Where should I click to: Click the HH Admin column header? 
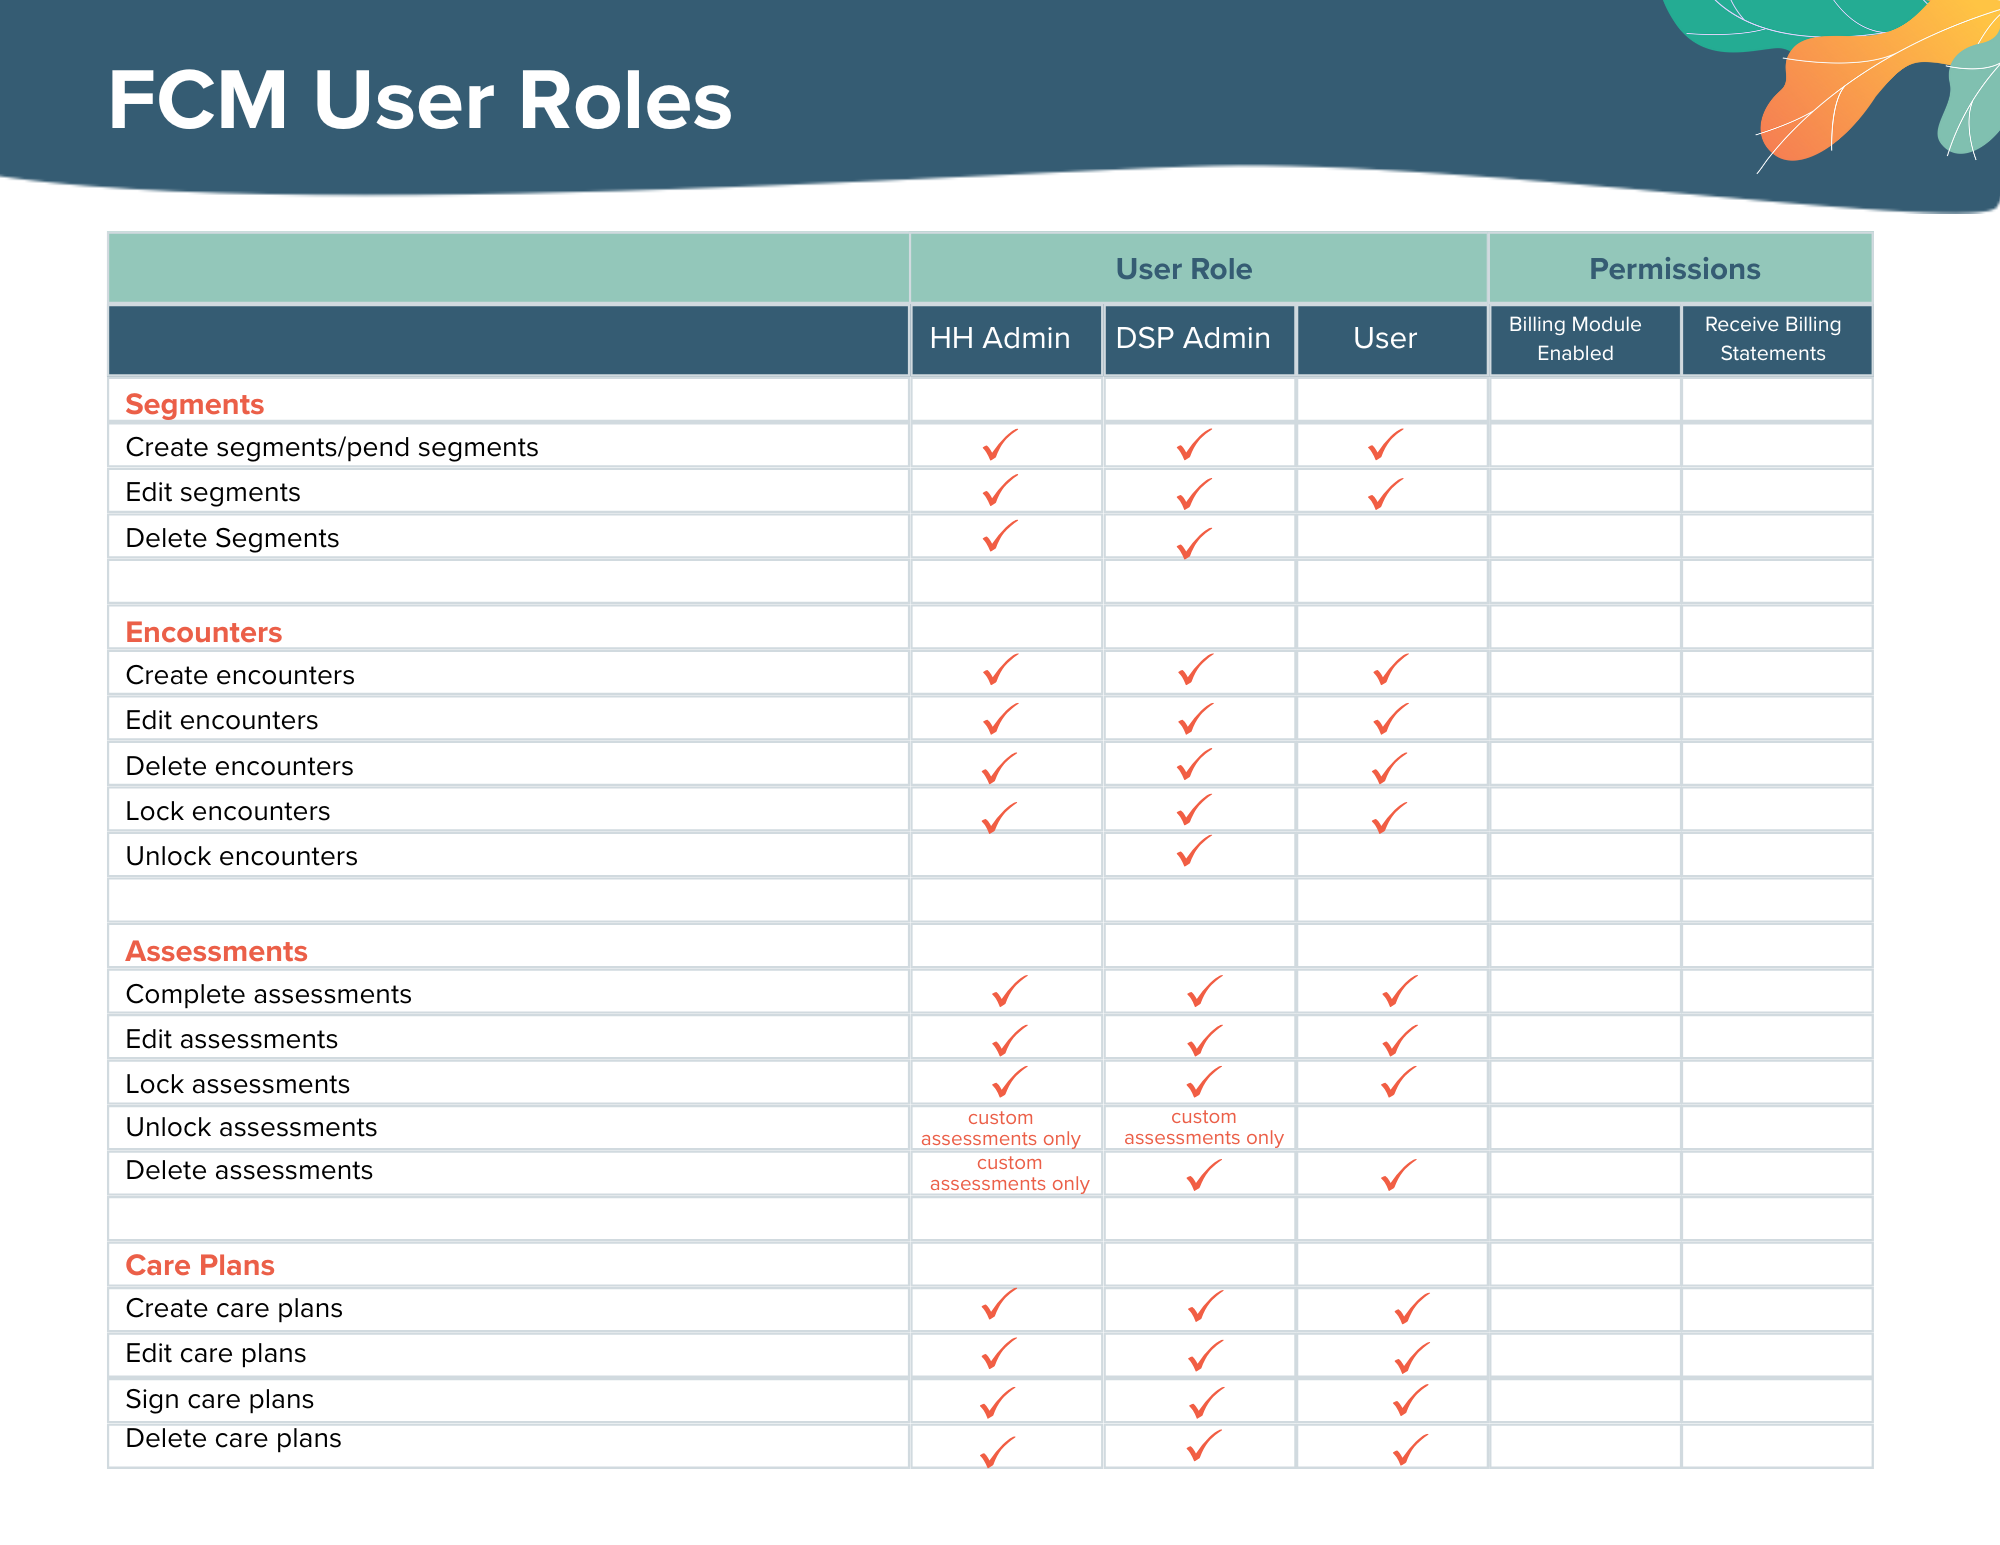[x=1000, y=338]
